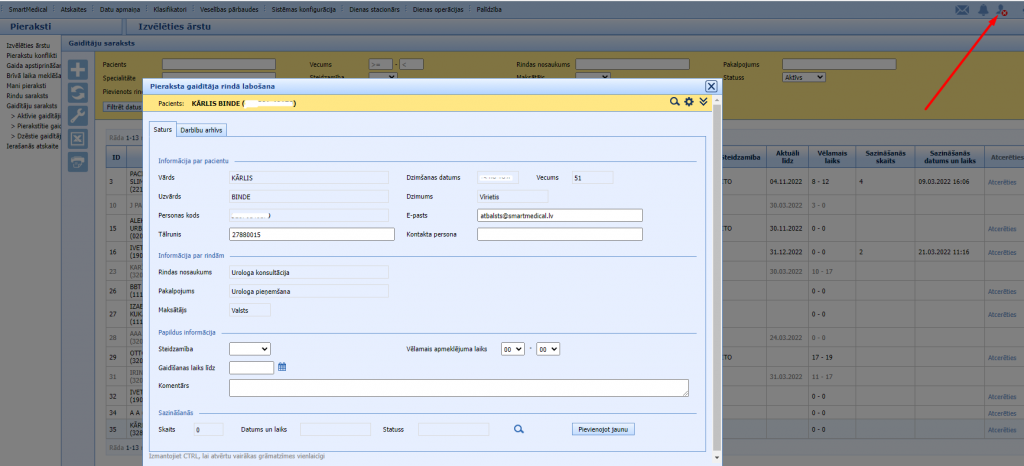The image size is (1024, 466).
Task: Click the refresh arrows icon in toolbar
Action: point(79,93)
